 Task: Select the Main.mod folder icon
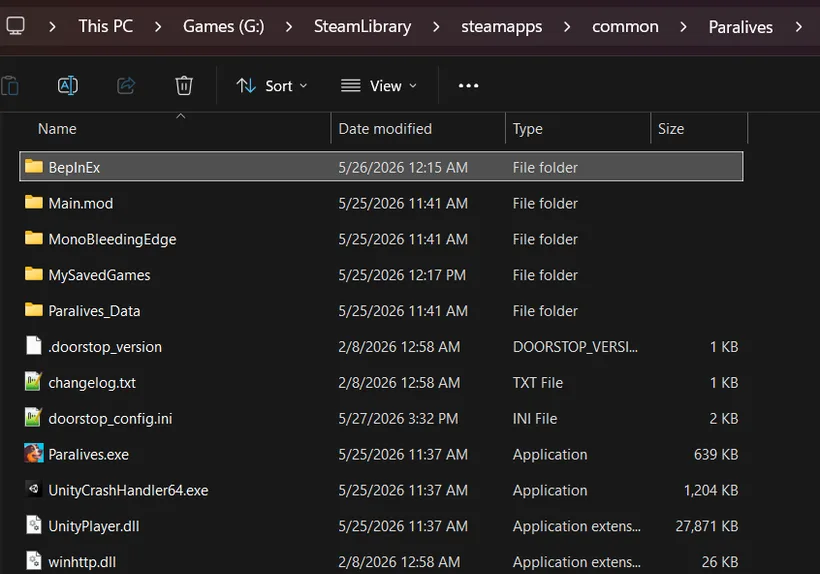point(34,202)
